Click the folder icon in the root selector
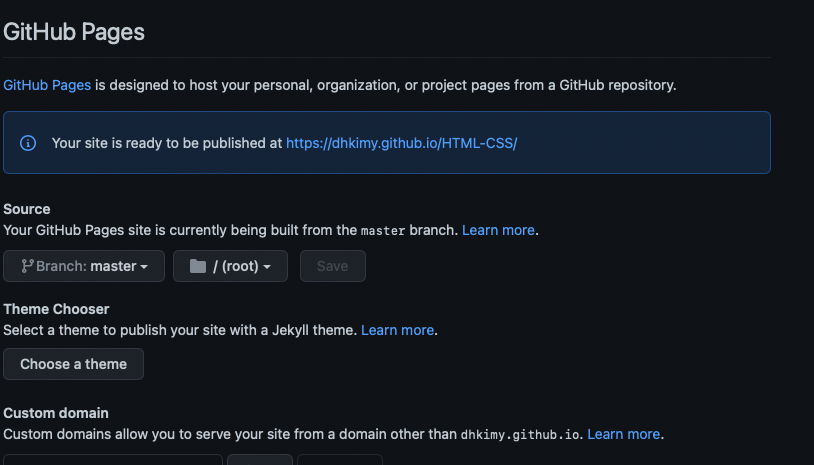The height and width of the screenshot is (465, 814). pos(198,266)
